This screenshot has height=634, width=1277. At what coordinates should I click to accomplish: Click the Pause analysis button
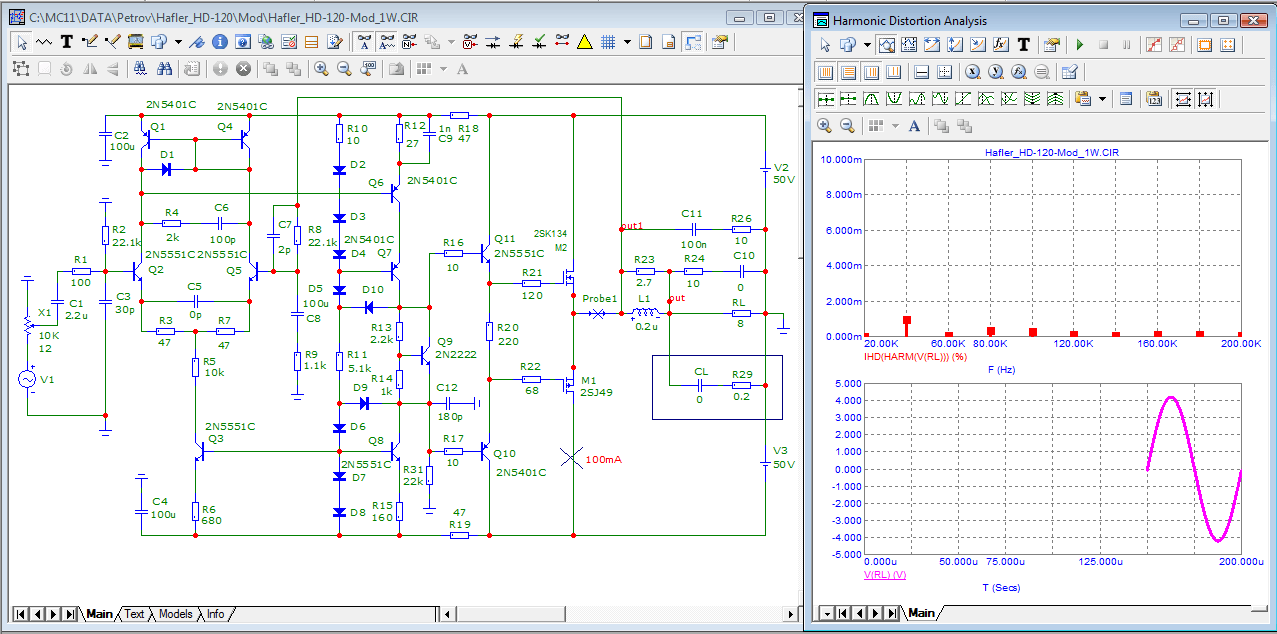click(x=1126, y=45)
